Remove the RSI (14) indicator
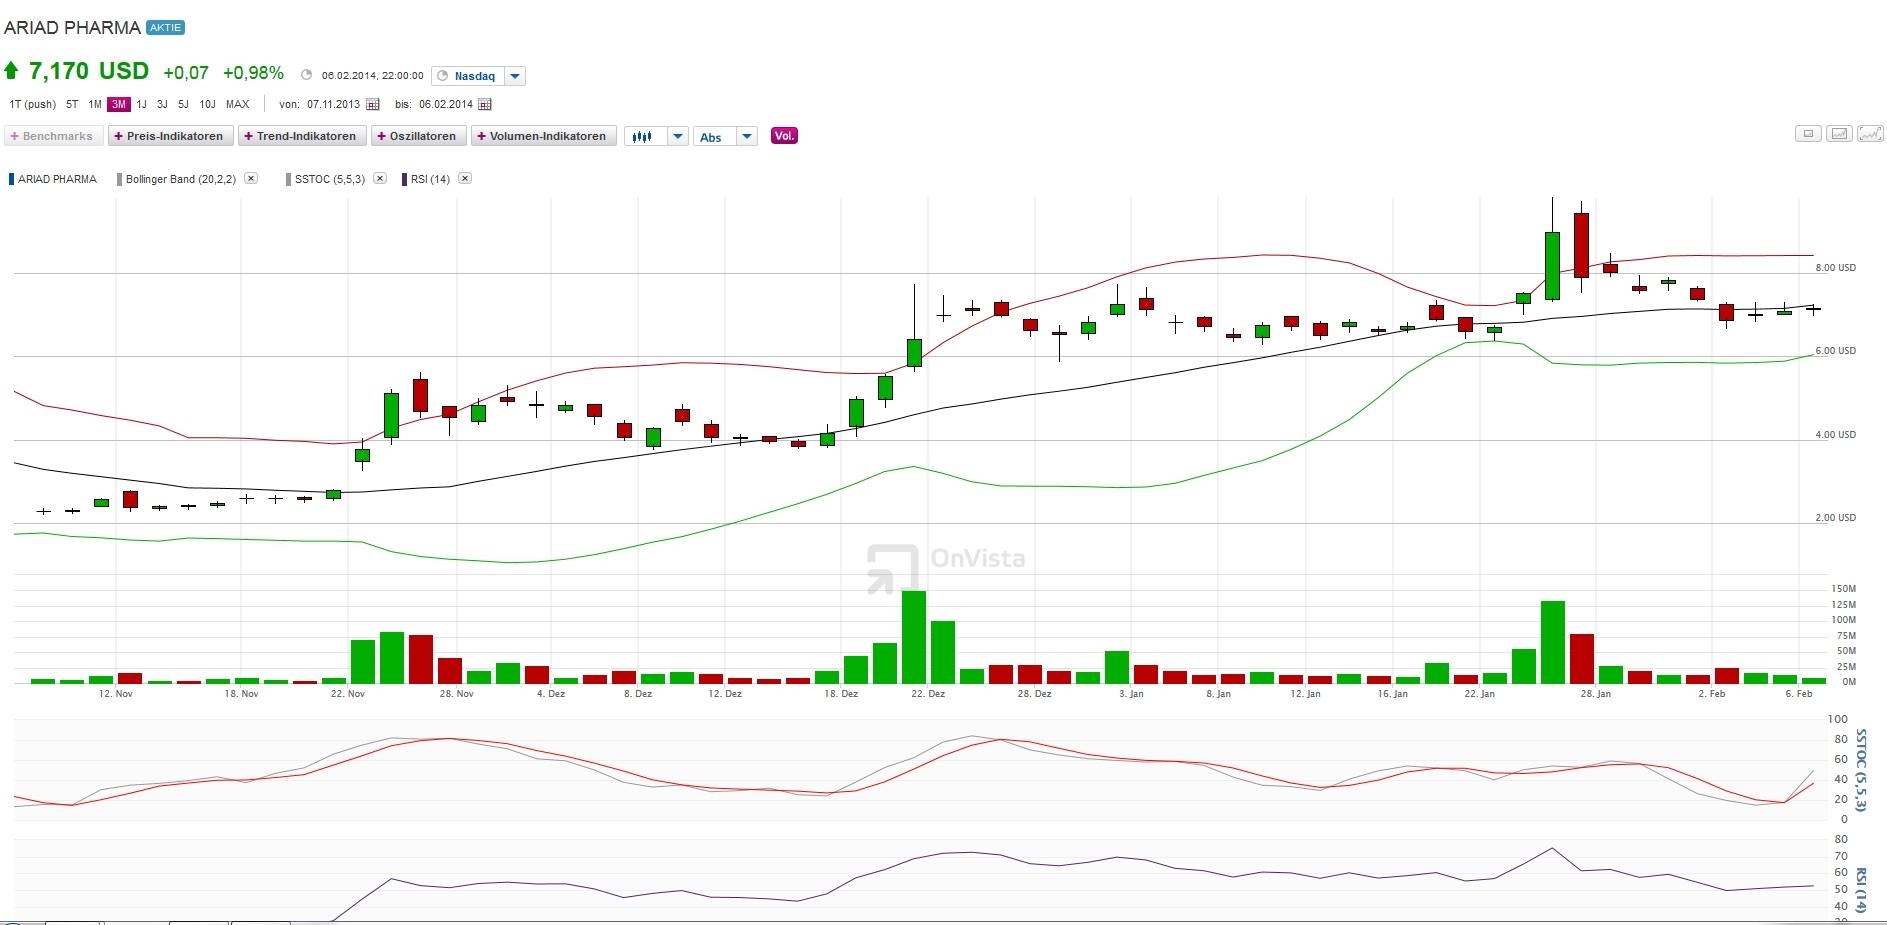This screenshot has width=1887, height=925. click(x=465, y=178)
